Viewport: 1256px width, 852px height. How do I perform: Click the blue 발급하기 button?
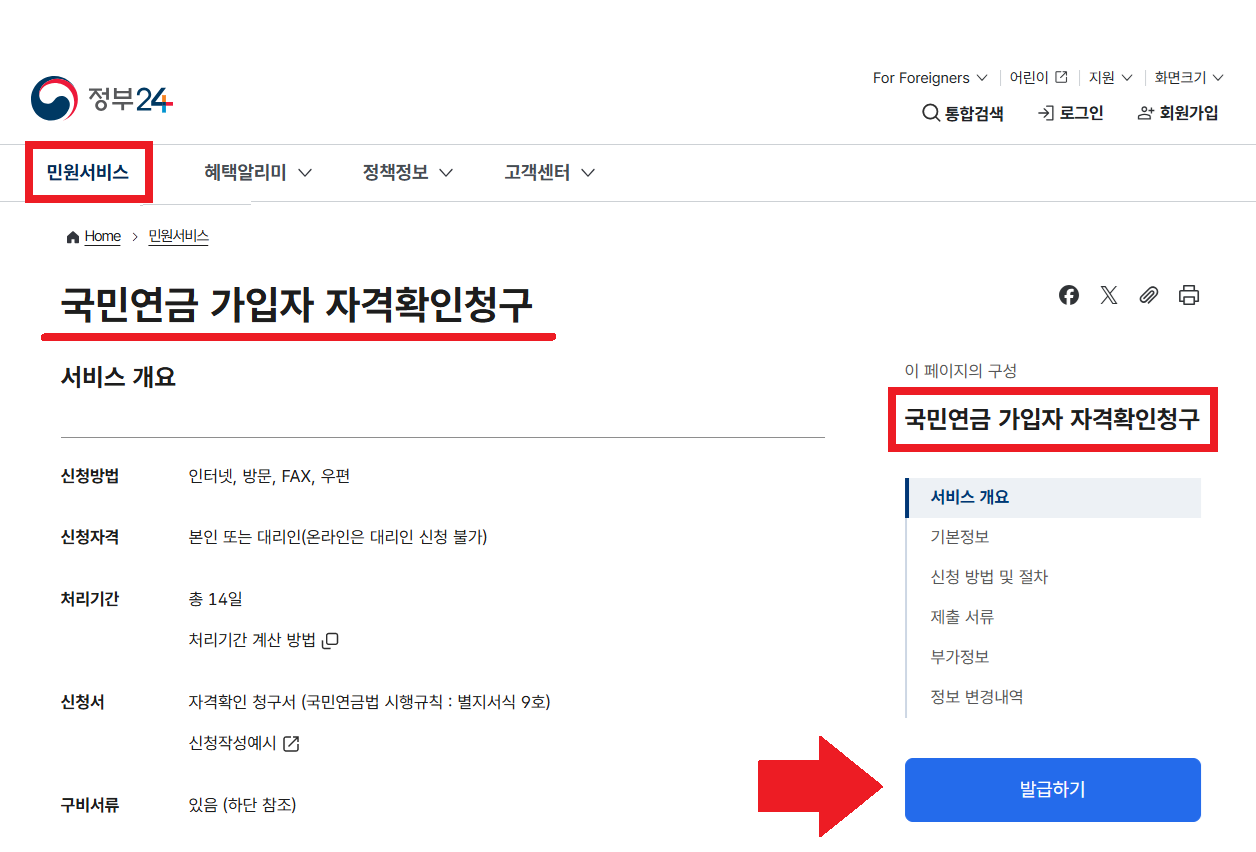point(1052,789)
